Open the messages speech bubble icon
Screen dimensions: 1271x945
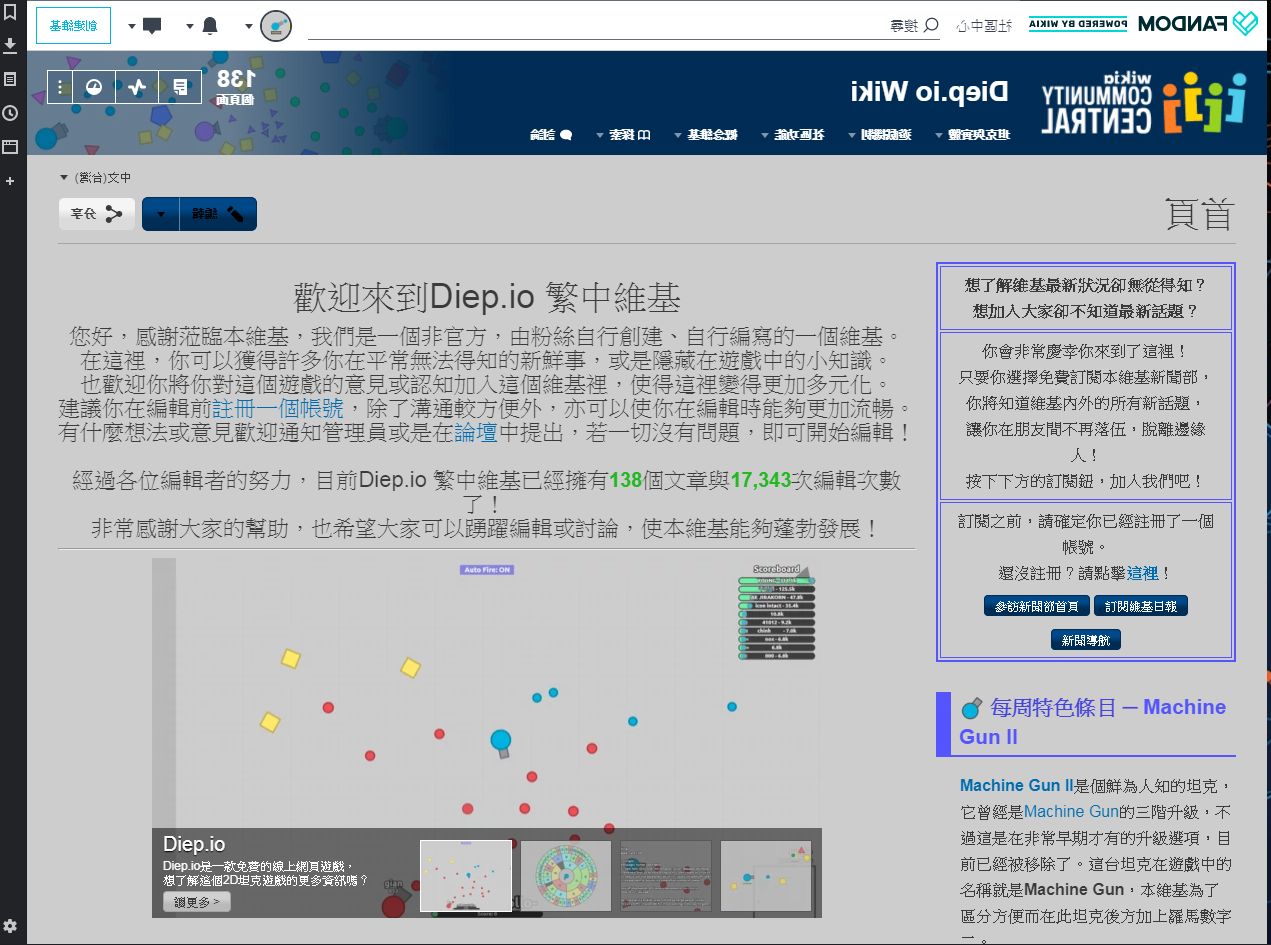pos(152,26)
